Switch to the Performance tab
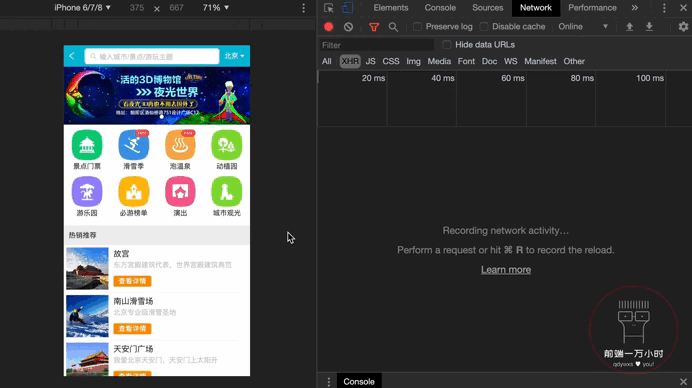The height and width of the screenshot is (388, 692). (x=592, y=8)
